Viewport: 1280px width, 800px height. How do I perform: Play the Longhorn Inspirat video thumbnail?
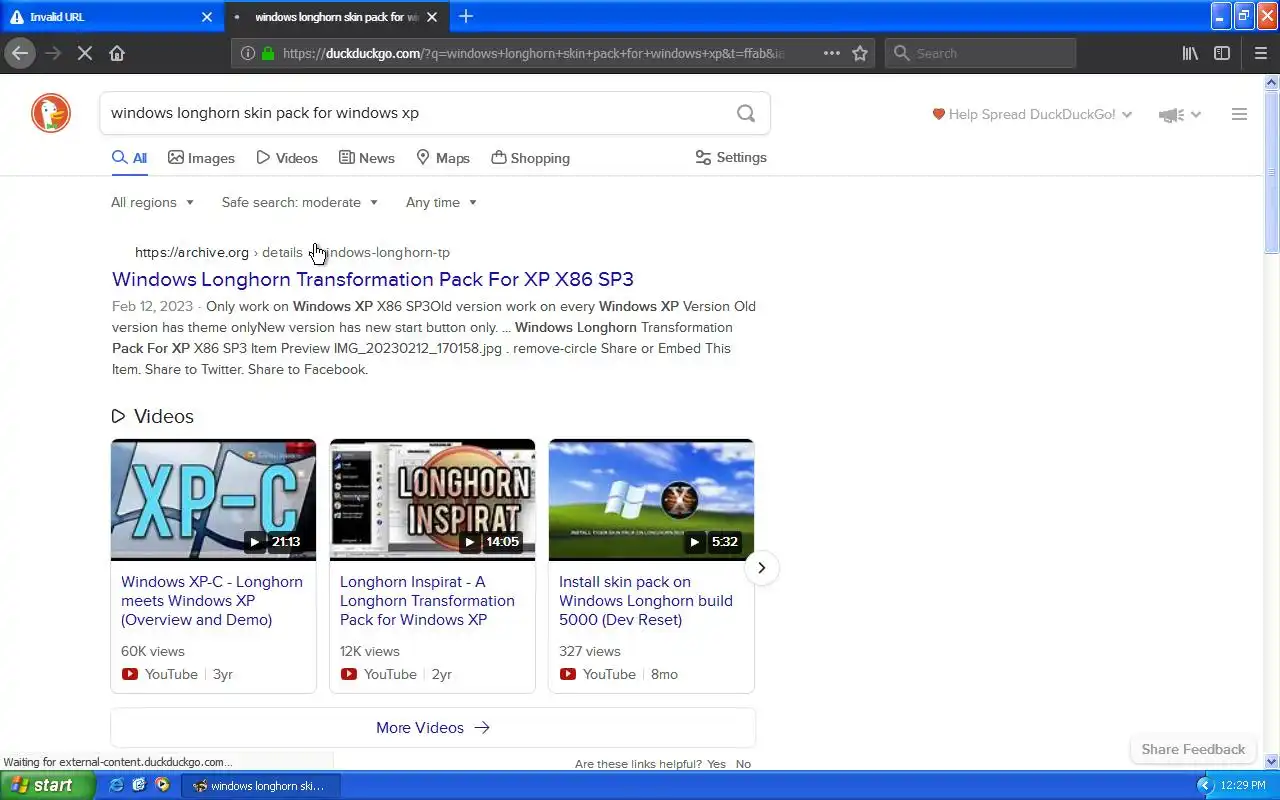432,499
